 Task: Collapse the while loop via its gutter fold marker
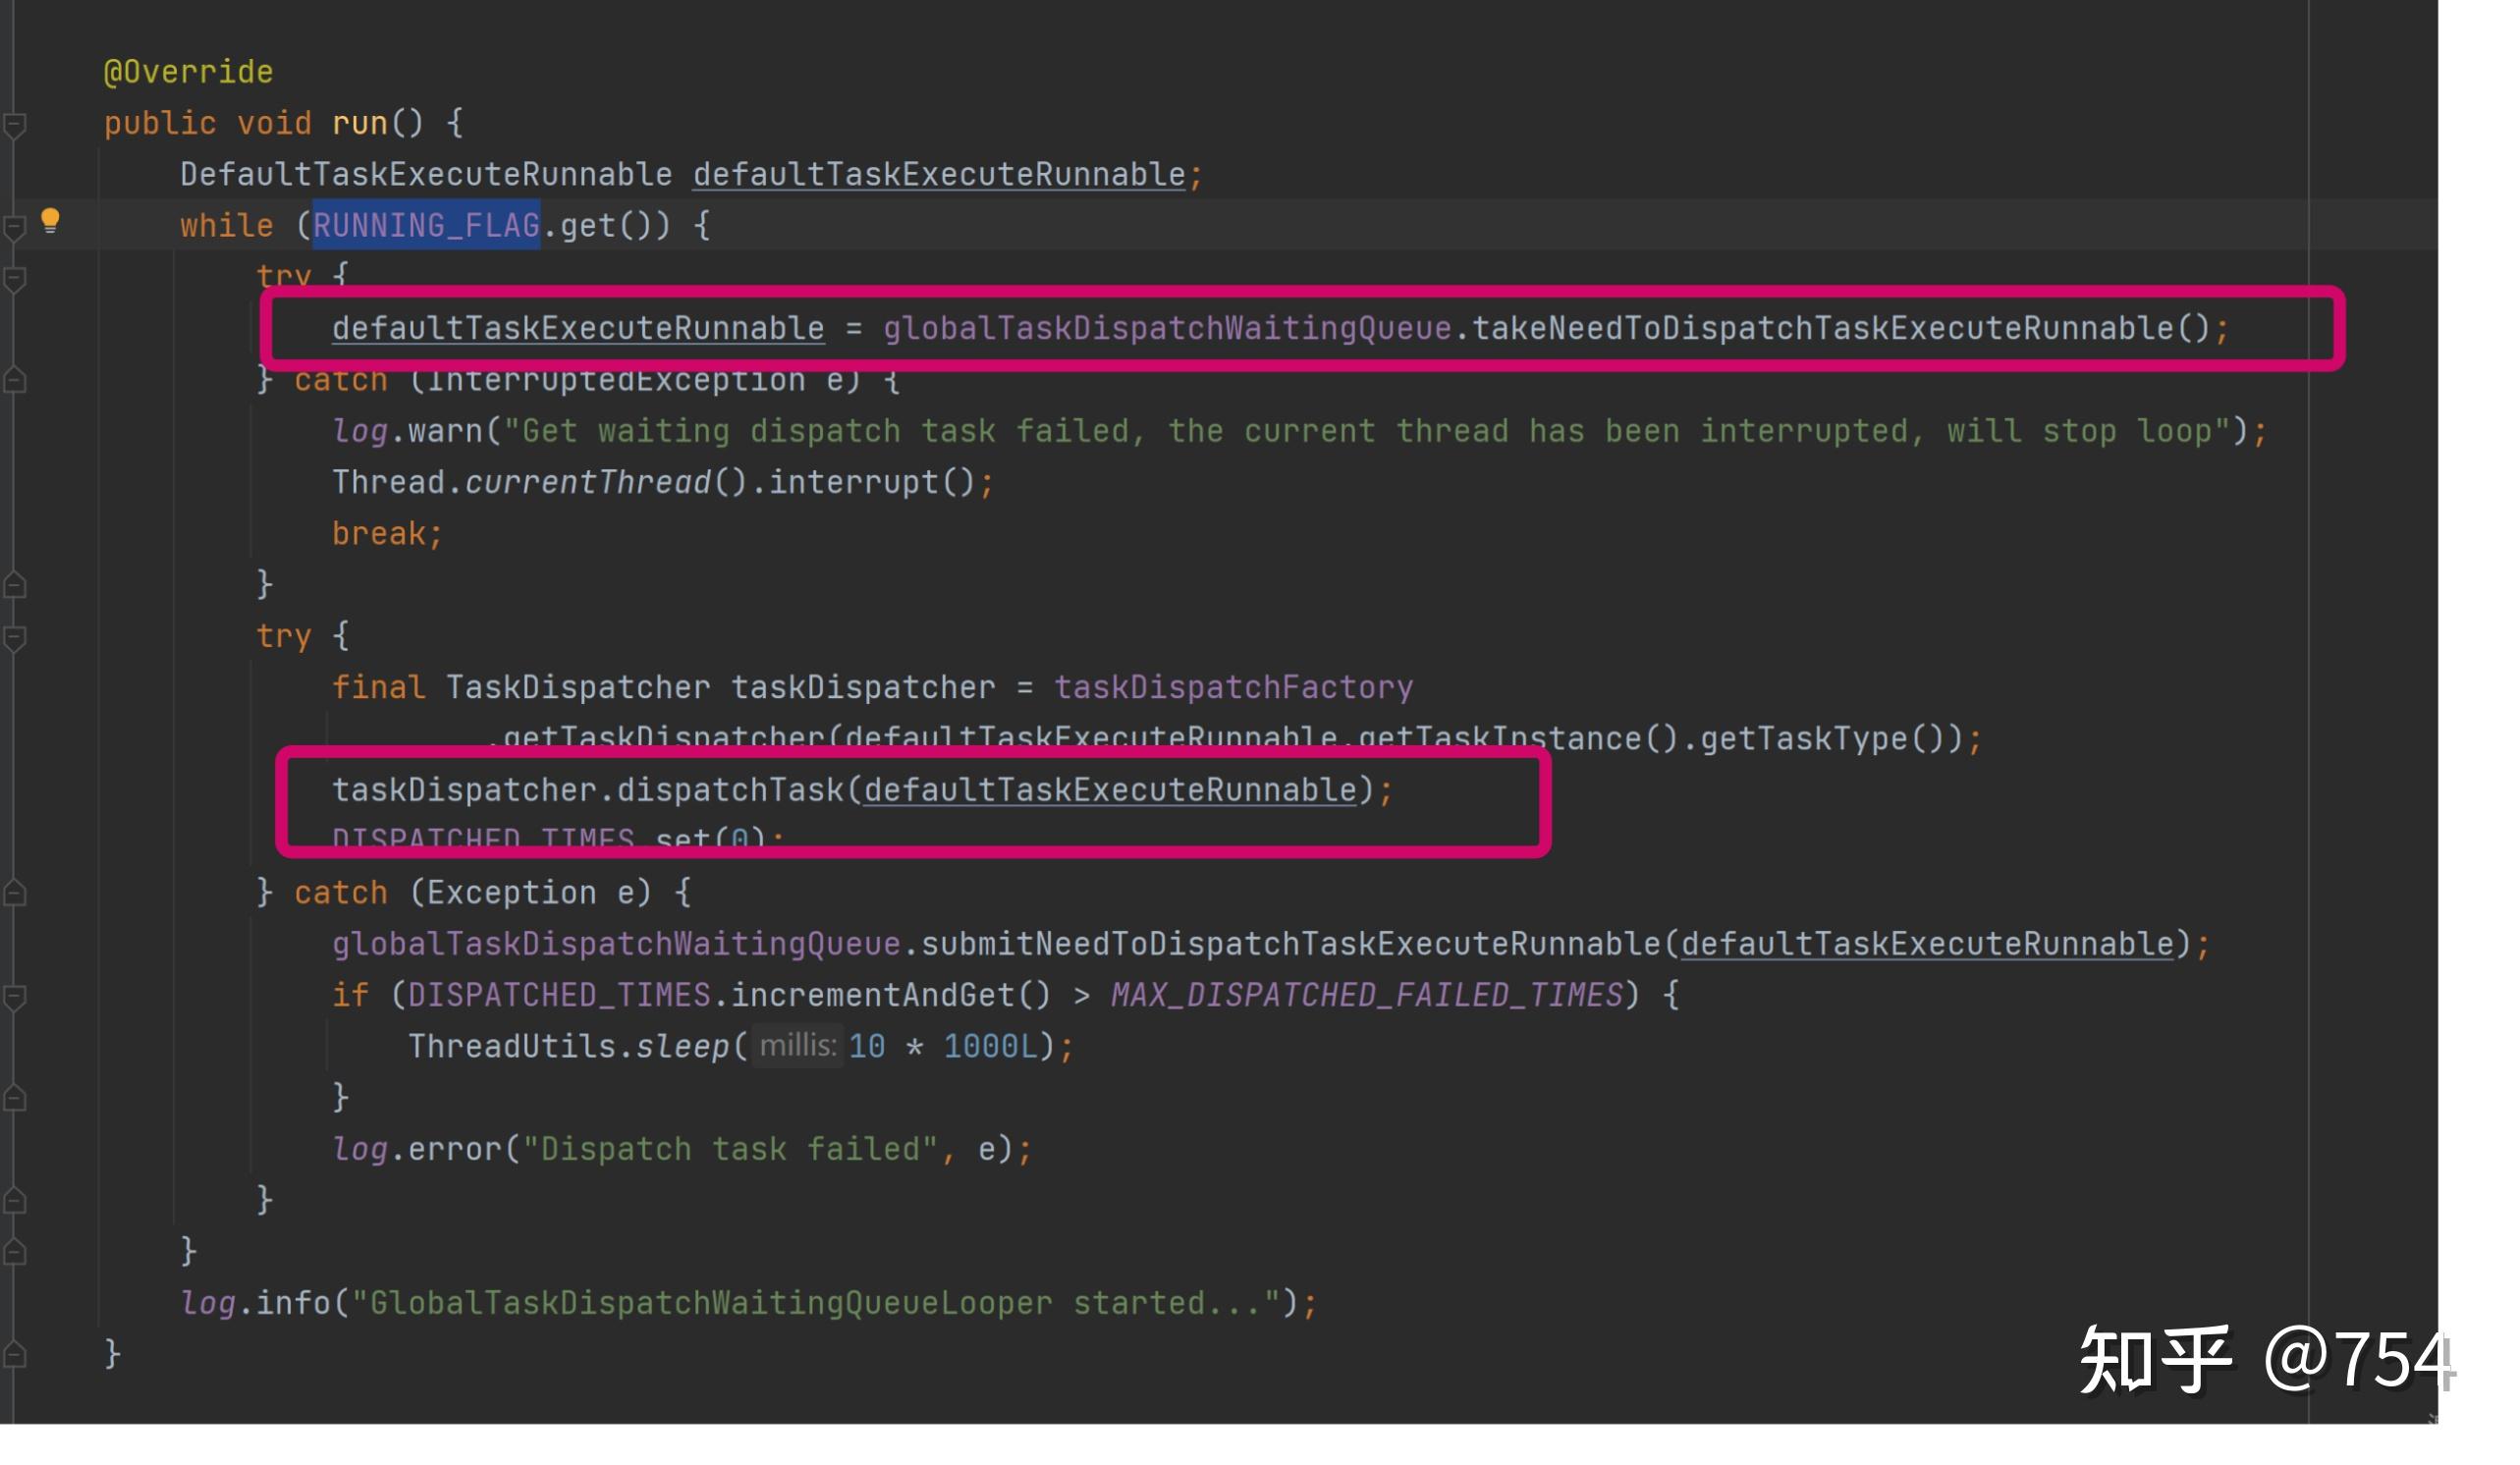point(15,227)
